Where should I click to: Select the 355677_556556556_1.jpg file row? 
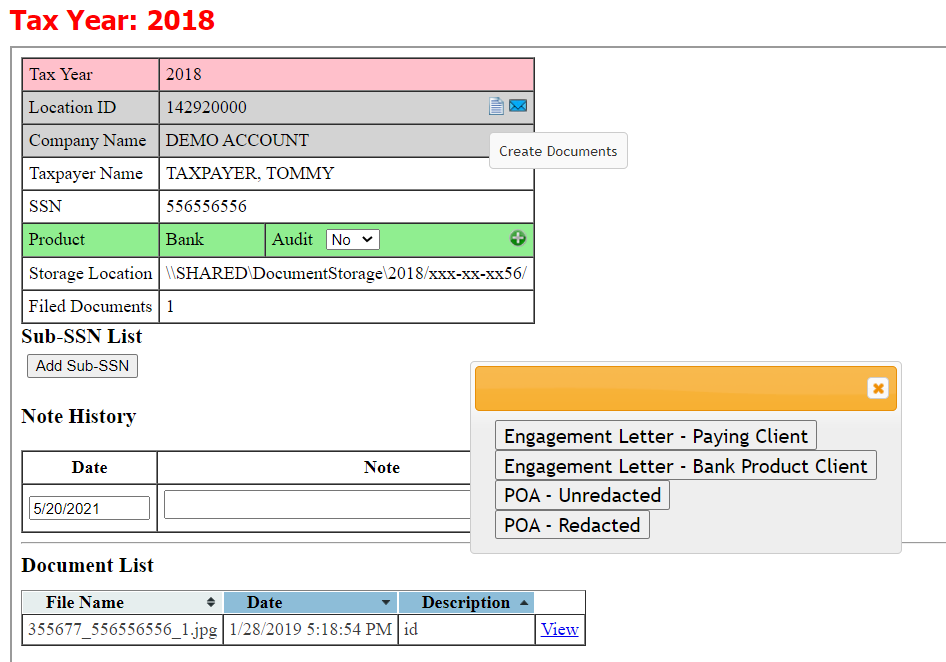(122, 629)
